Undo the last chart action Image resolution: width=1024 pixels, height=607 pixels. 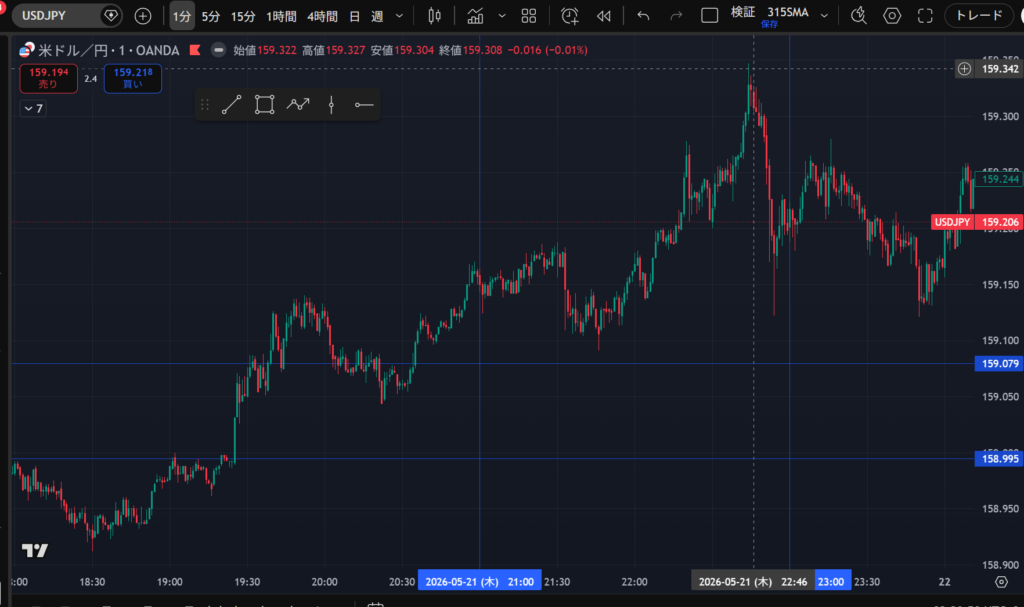(x=643, y=16)
